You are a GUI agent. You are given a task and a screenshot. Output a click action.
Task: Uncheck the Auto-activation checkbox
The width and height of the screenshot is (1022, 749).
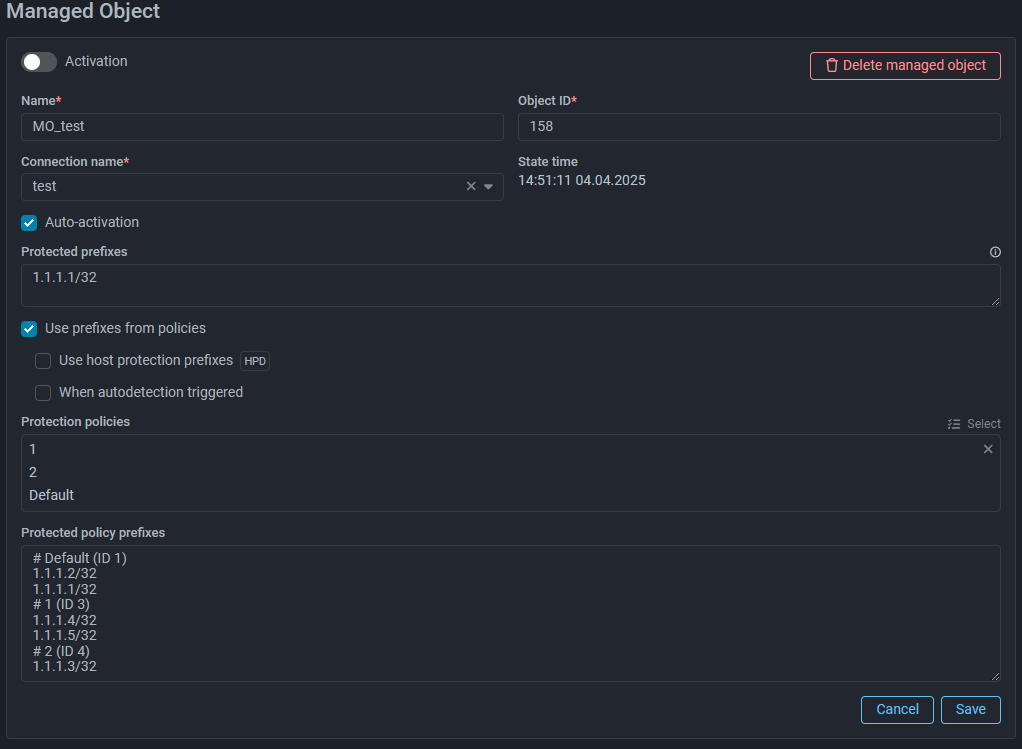[x=29, y=223]
